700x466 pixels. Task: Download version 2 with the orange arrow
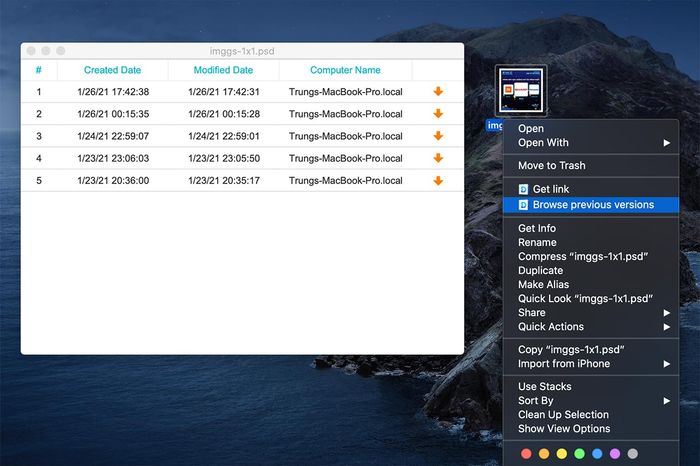pyautogui.click(x=438, y=114)
